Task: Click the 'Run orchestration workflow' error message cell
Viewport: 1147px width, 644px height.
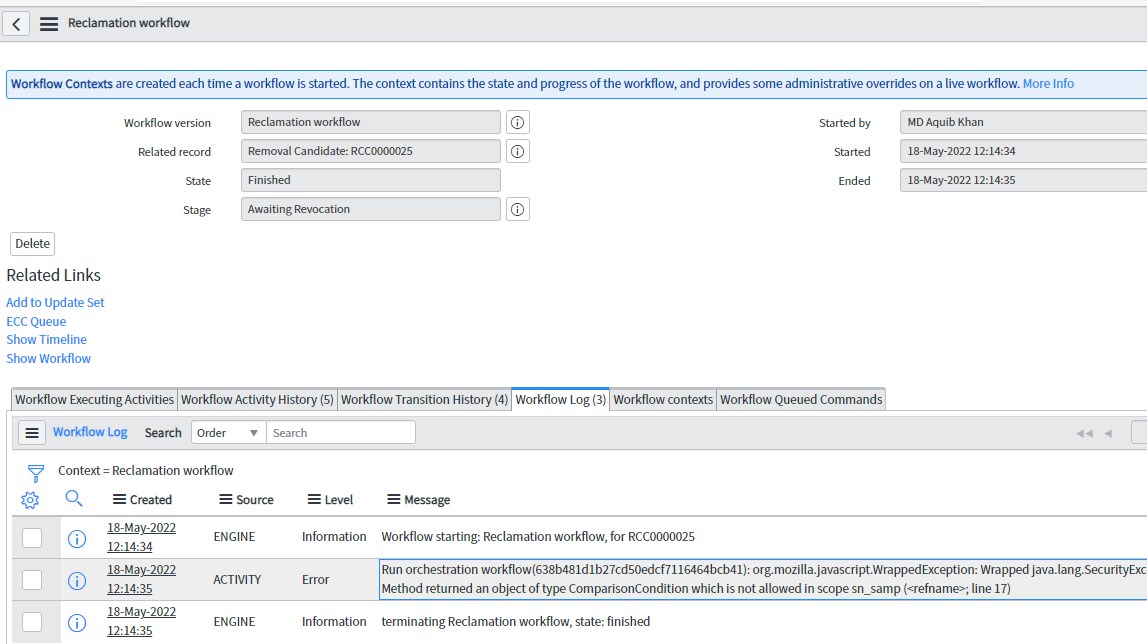Action: point(763,580)
